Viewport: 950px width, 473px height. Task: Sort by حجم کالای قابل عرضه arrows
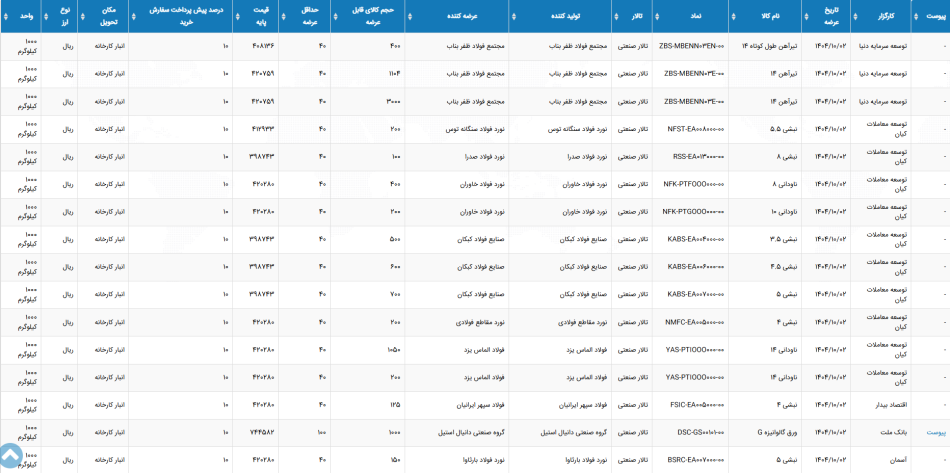pyautogui.click(x=336, y=18)
